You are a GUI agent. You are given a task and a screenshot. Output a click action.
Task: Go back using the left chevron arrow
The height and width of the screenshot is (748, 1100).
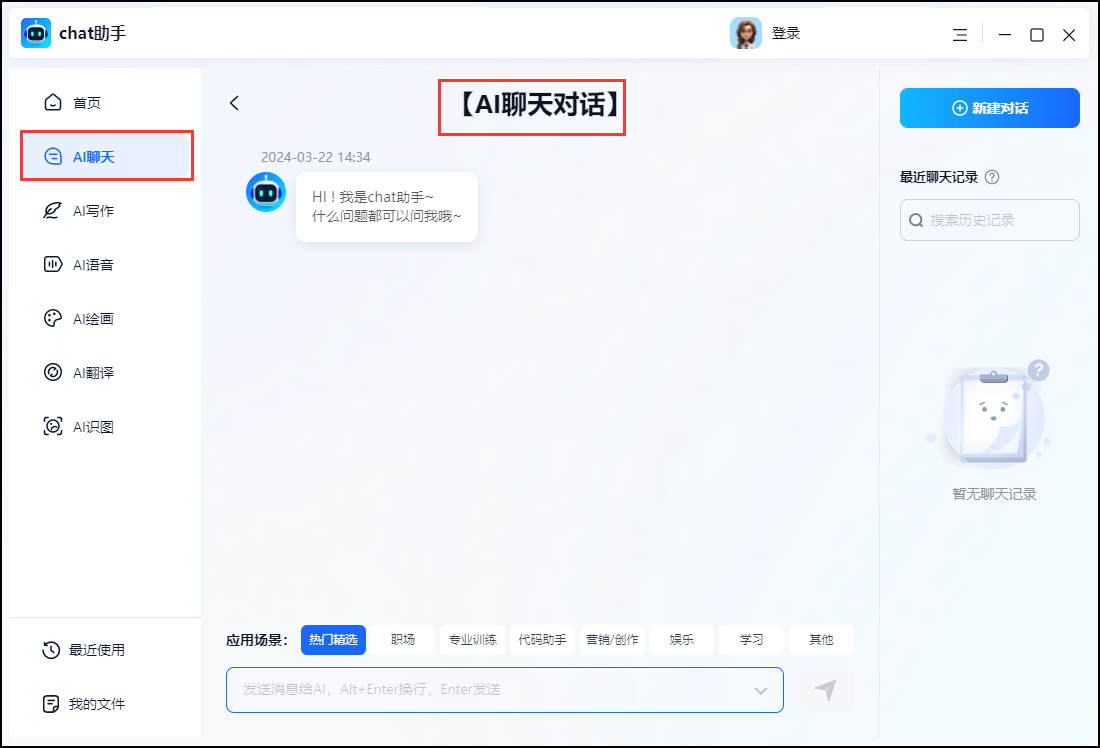[234, 103]
